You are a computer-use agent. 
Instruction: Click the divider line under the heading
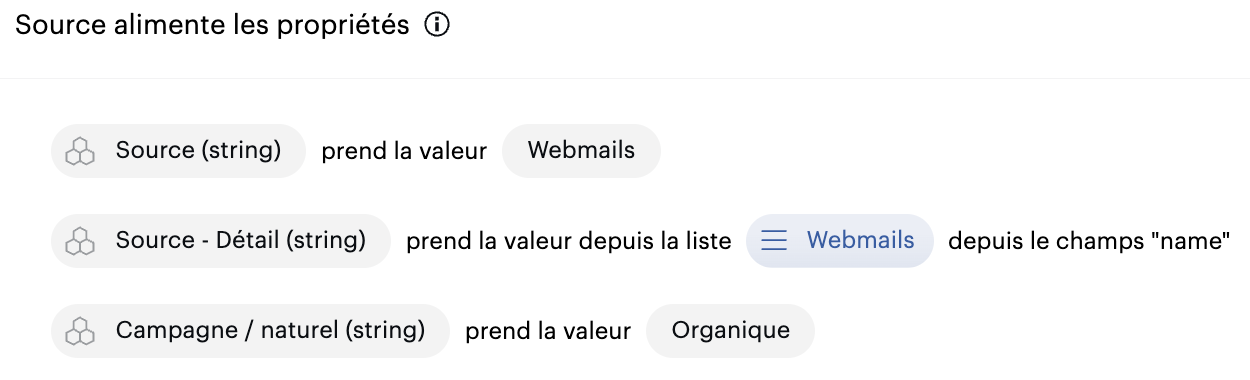[x=625, y=78]
